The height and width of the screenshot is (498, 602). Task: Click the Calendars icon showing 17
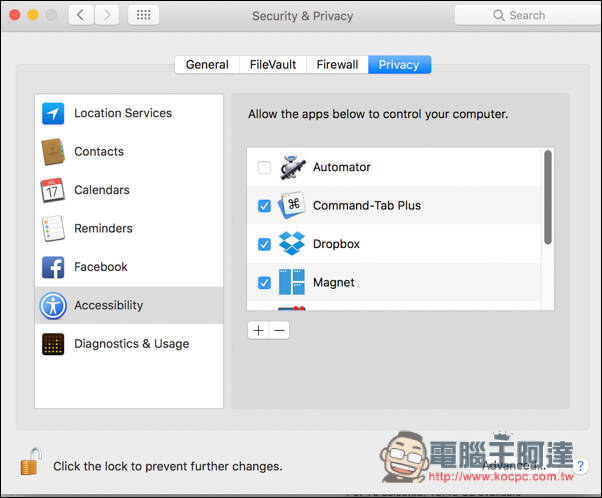[53, 190]
